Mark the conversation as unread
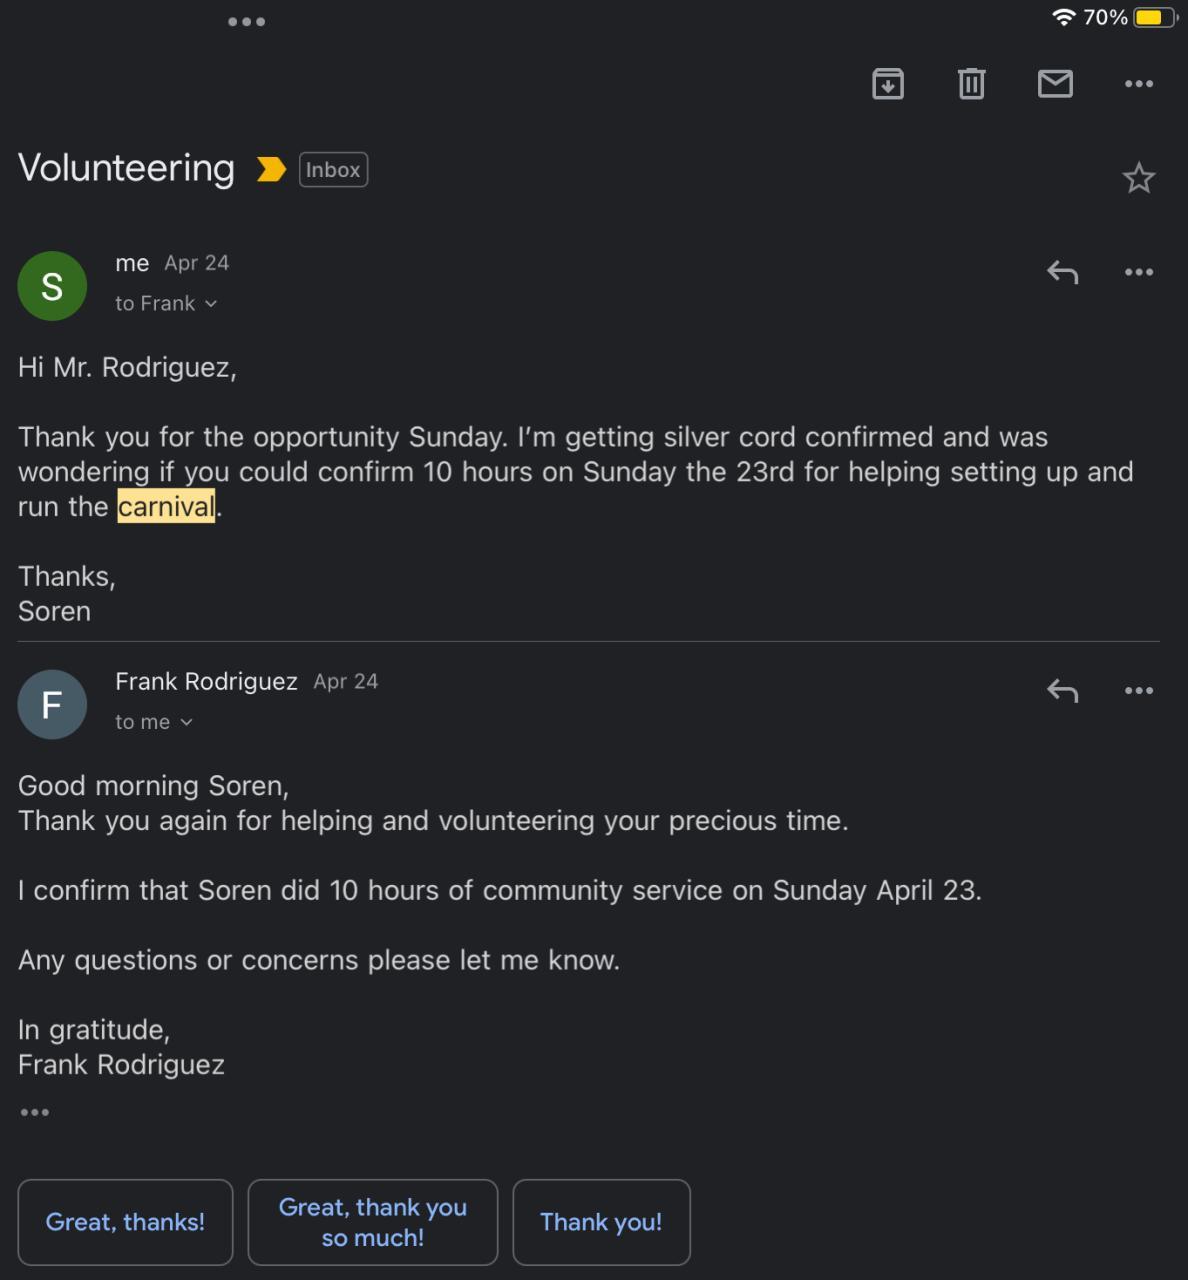This screenshot has width=1188, height=1280. (x=1055, y=84)
